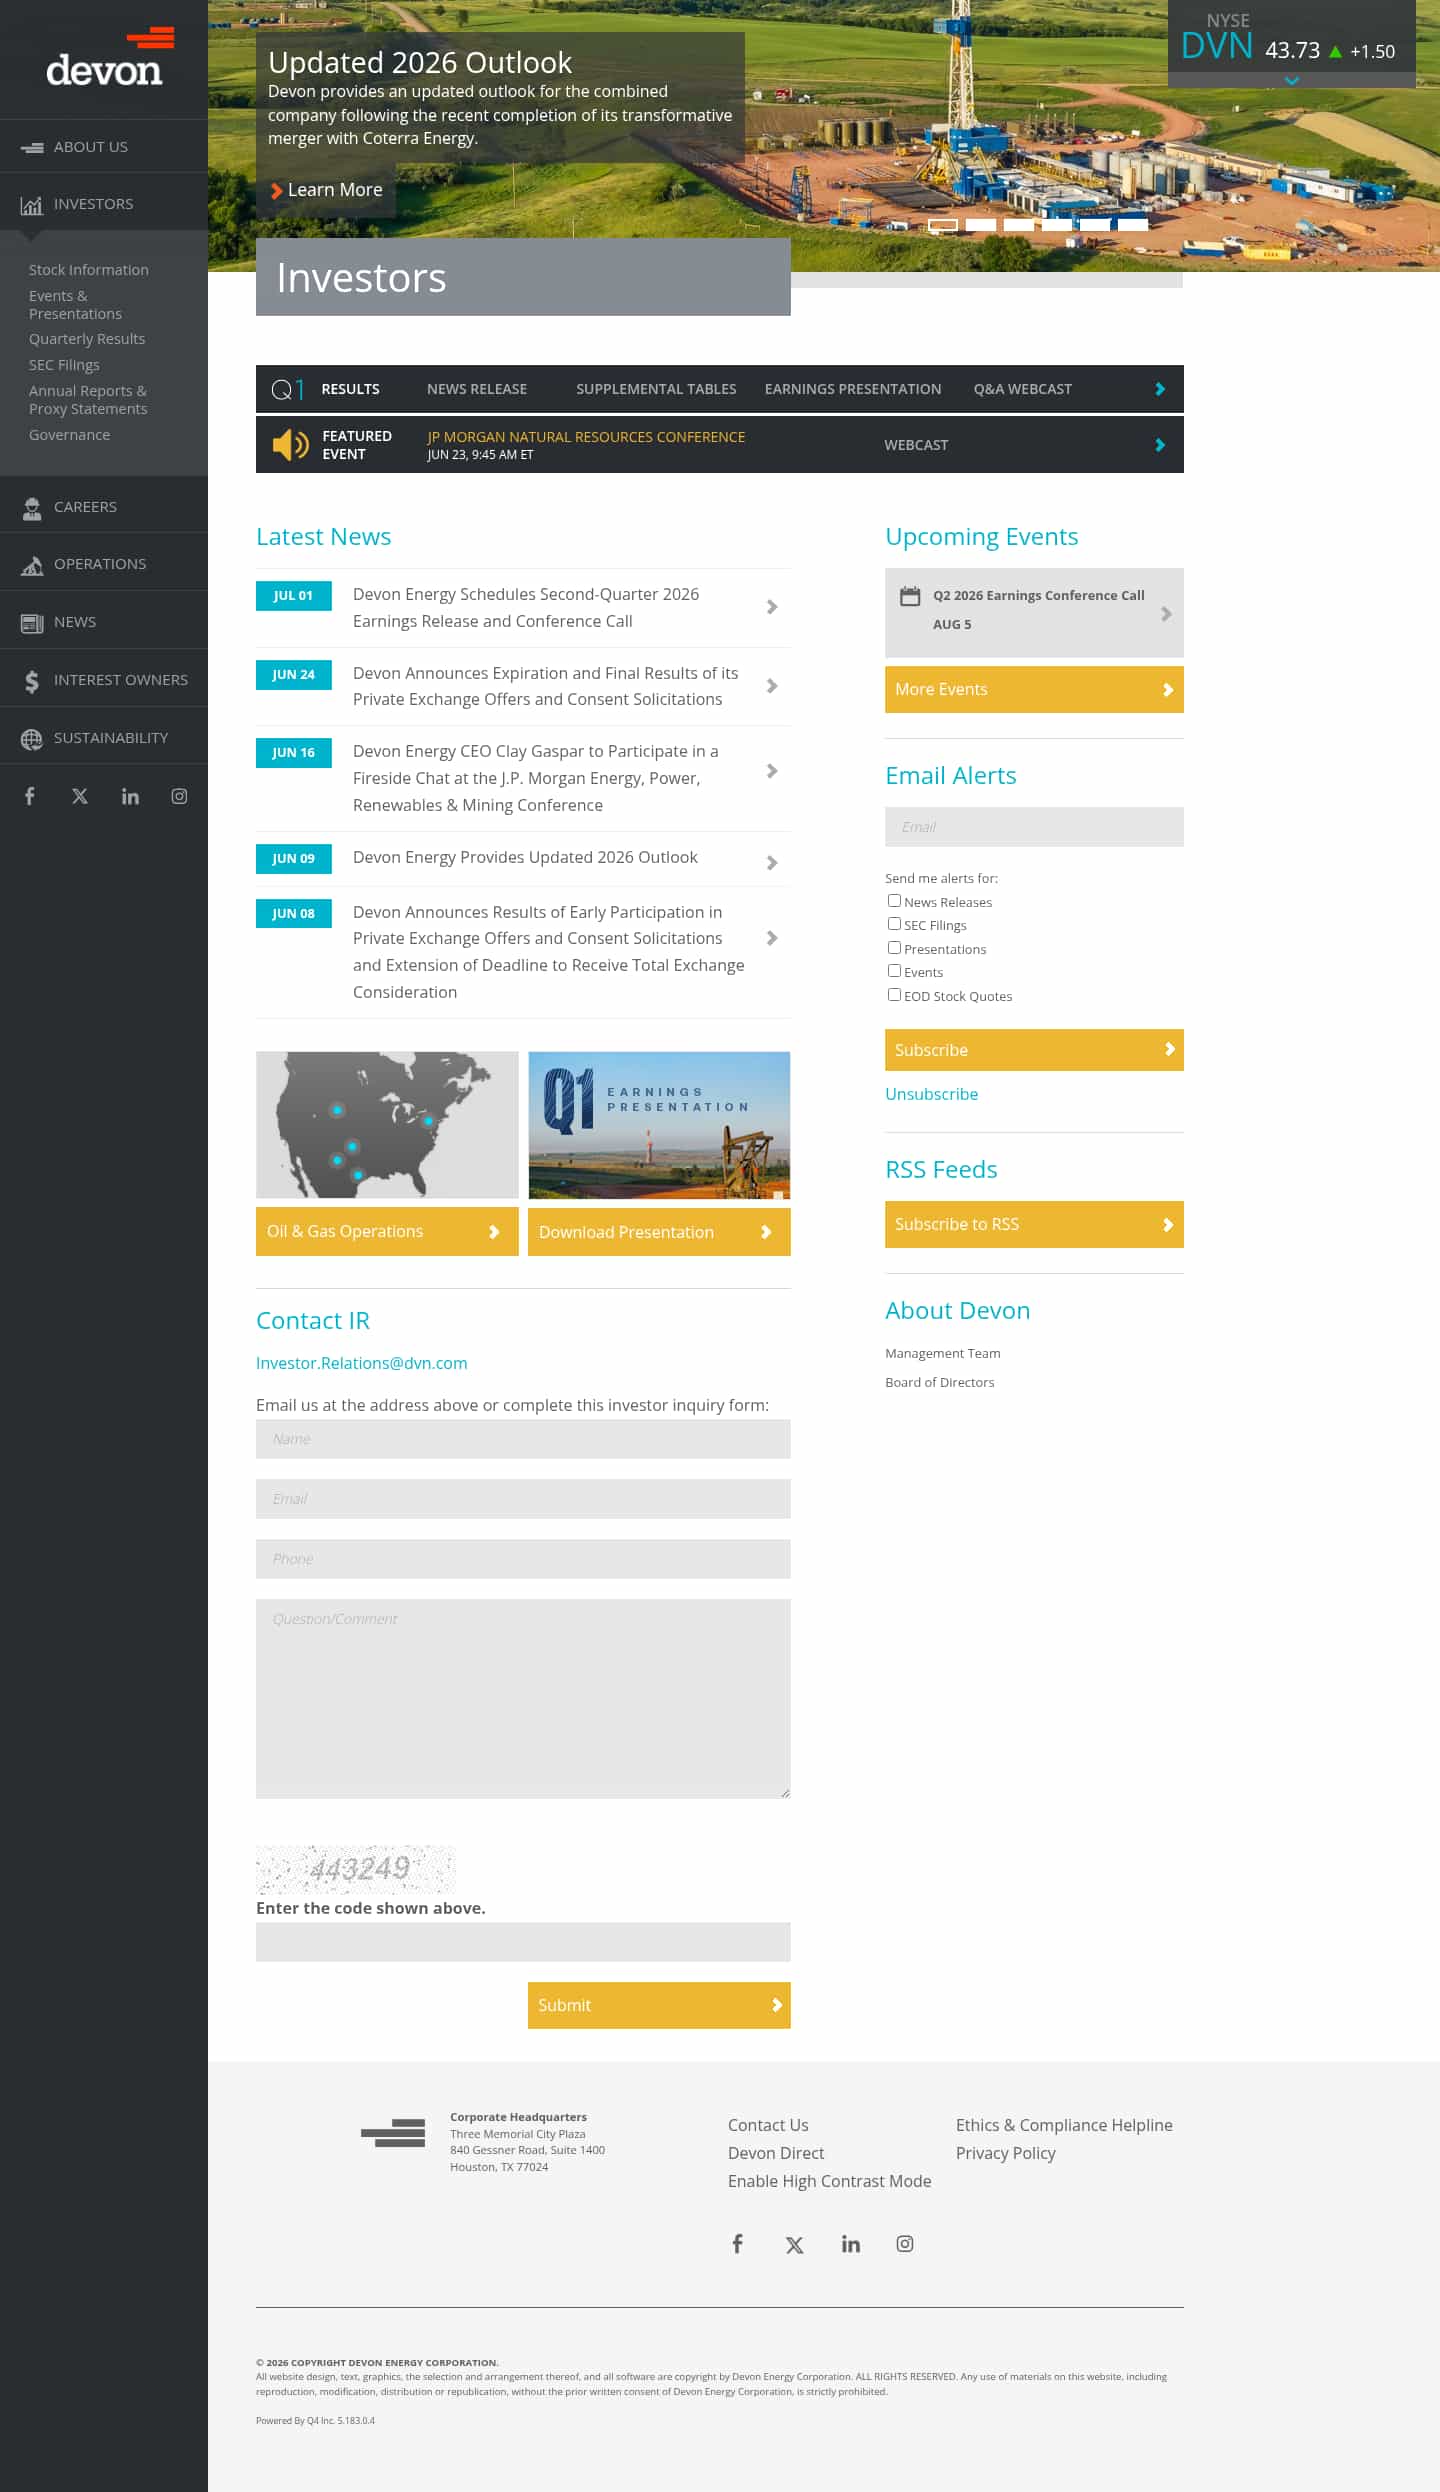Click arrow on Q1 results bar

(x=1160, y=389)
